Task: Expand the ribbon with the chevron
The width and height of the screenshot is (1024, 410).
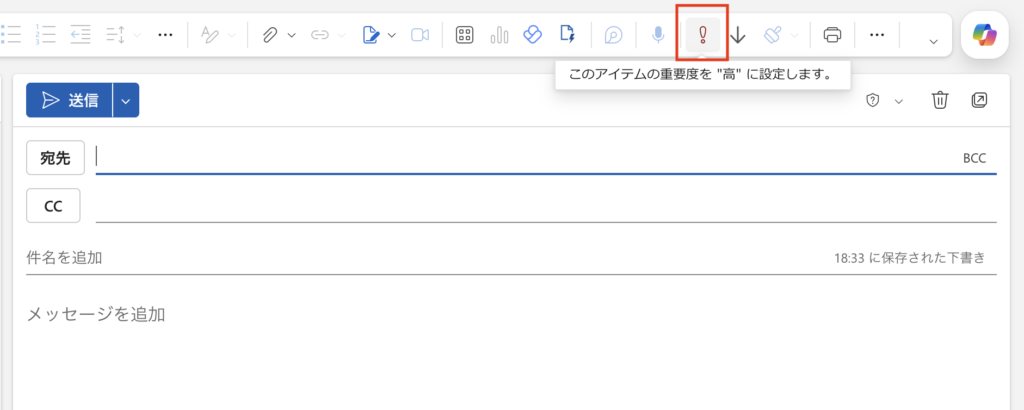Action: 933,40
